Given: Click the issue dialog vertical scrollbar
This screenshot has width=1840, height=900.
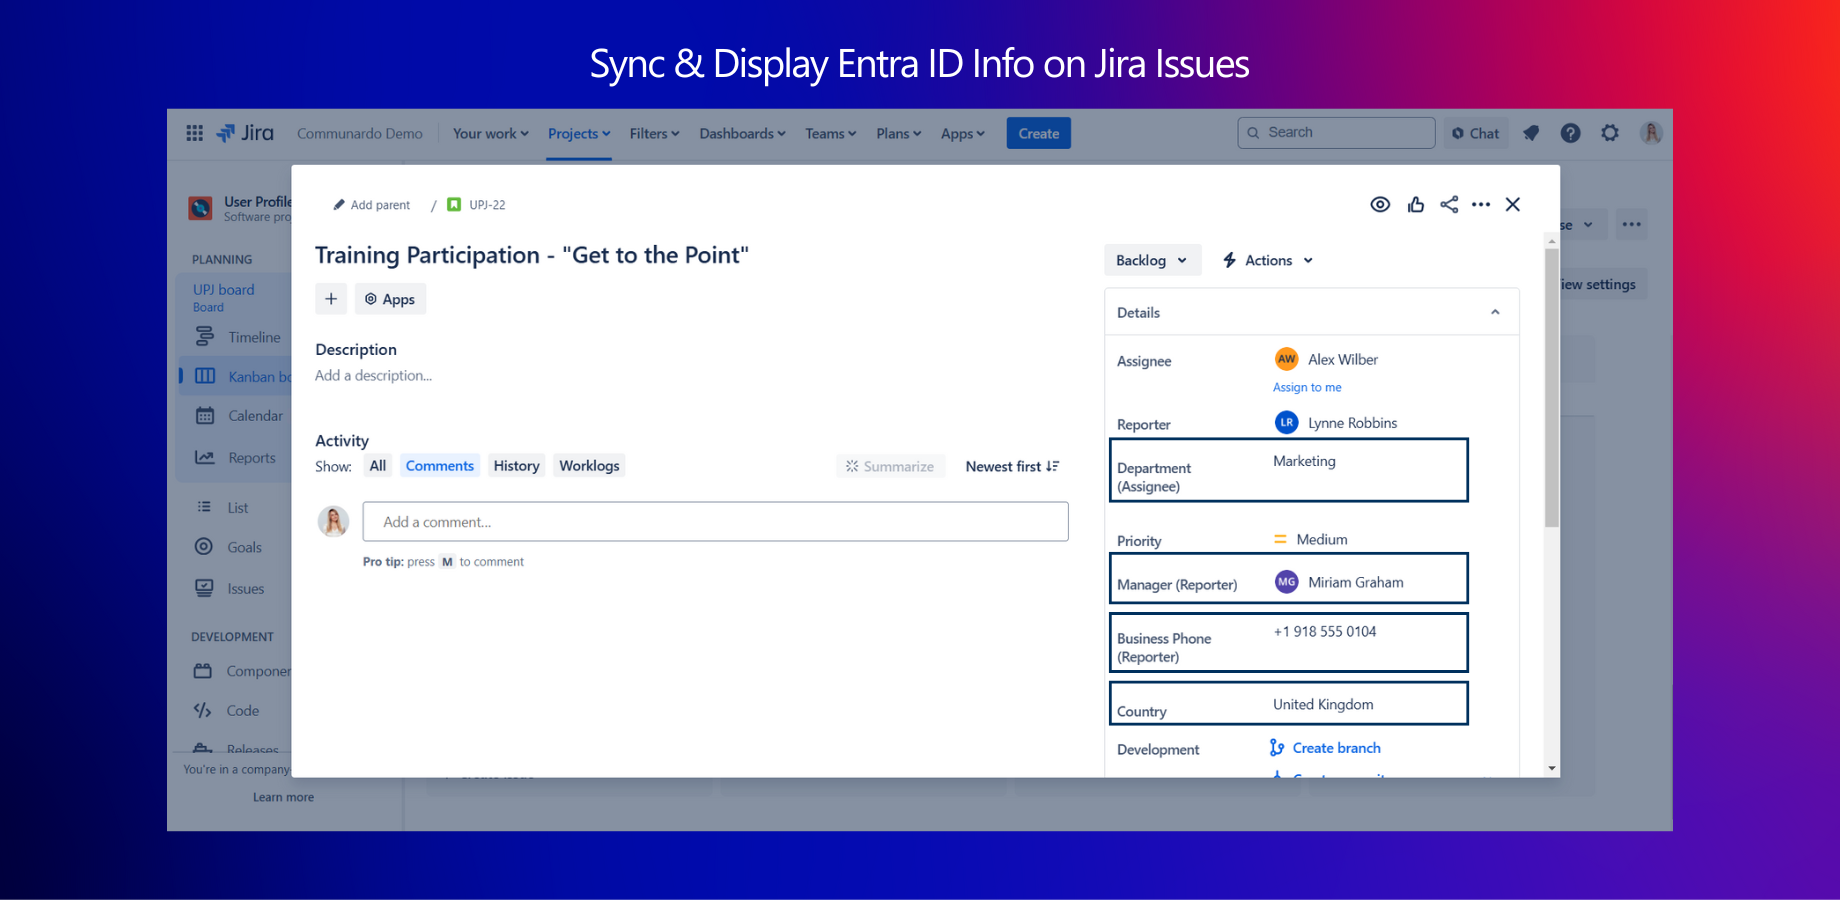Looking at the screenshot, I should 1552,390.
